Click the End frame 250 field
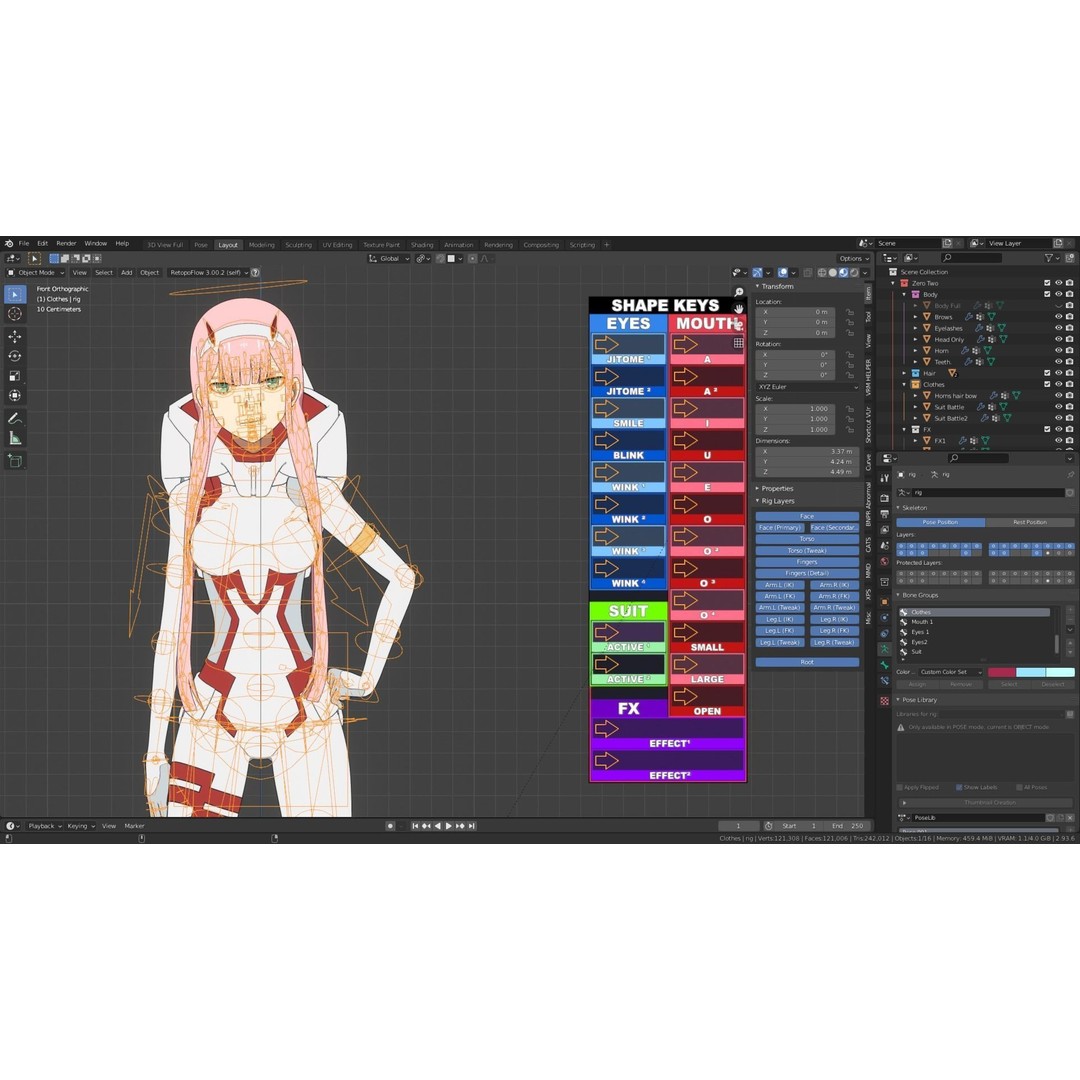The width and height of the screenshot is (1080, 1080). pyautogui.click(x=849, y=826)
